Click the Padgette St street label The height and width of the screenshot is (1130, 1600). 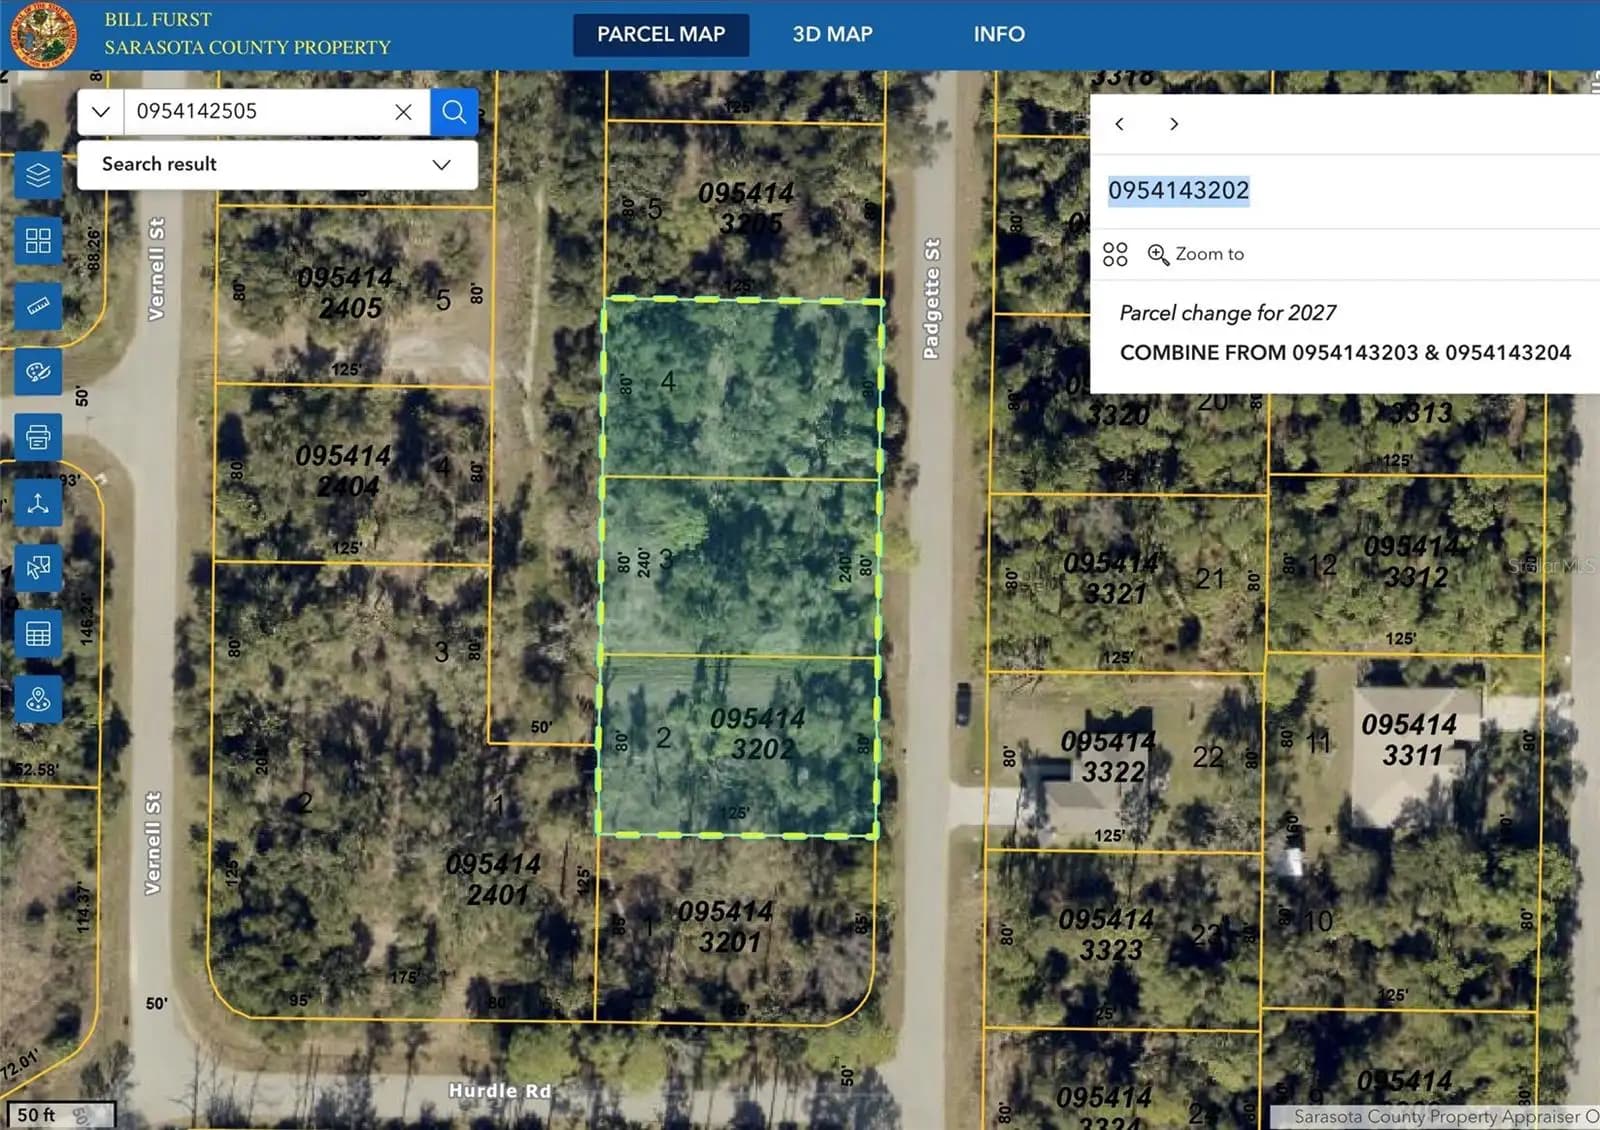[931, 299]
